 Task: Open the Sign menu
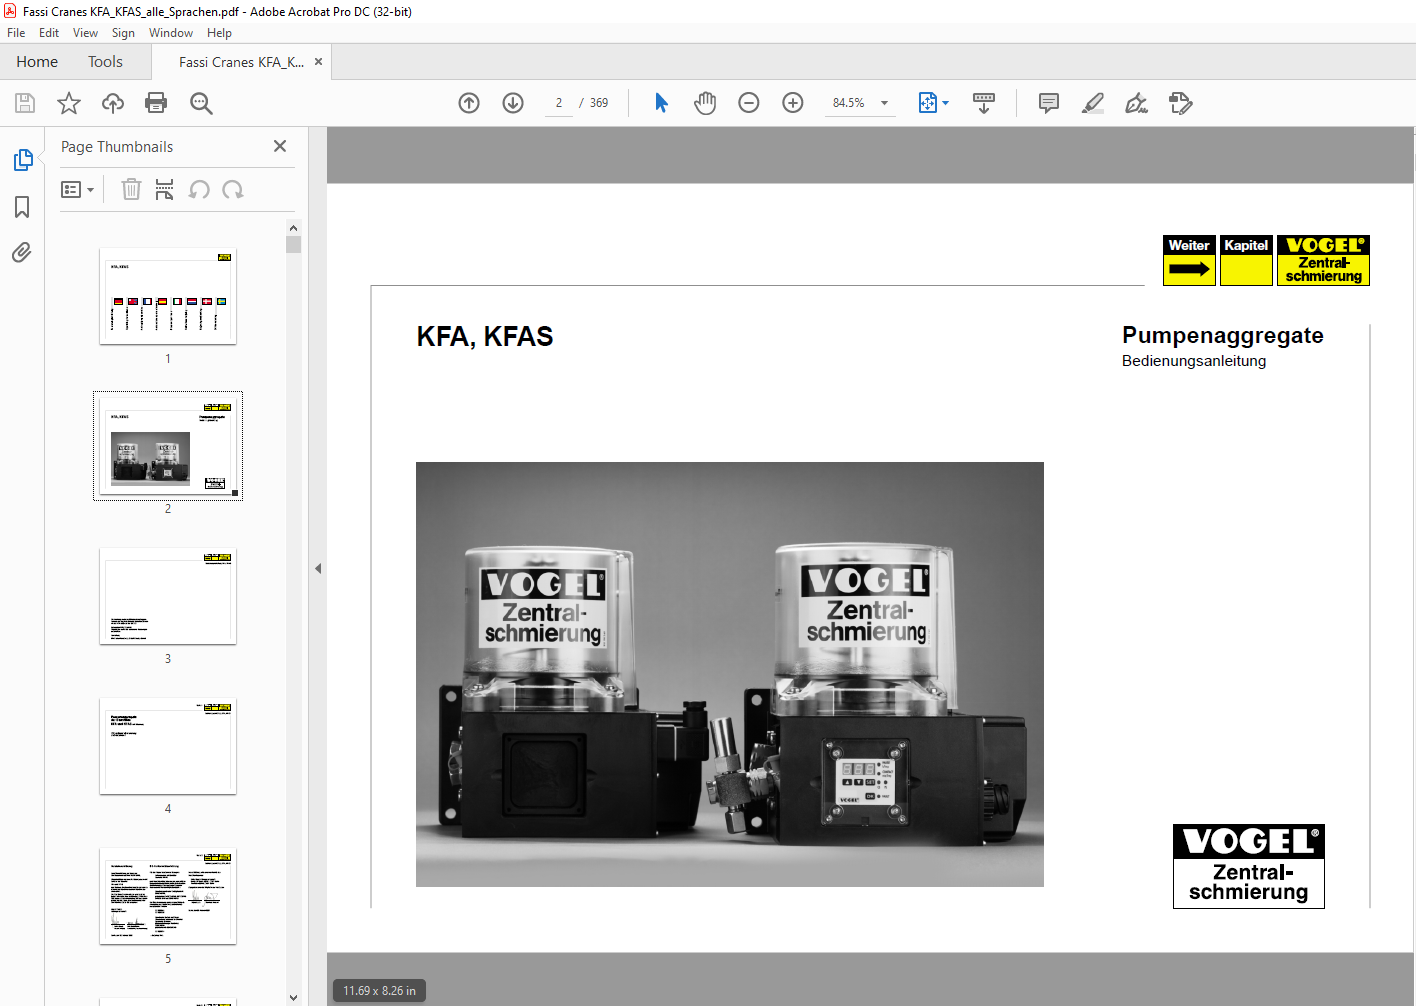(x=123, y=33)
